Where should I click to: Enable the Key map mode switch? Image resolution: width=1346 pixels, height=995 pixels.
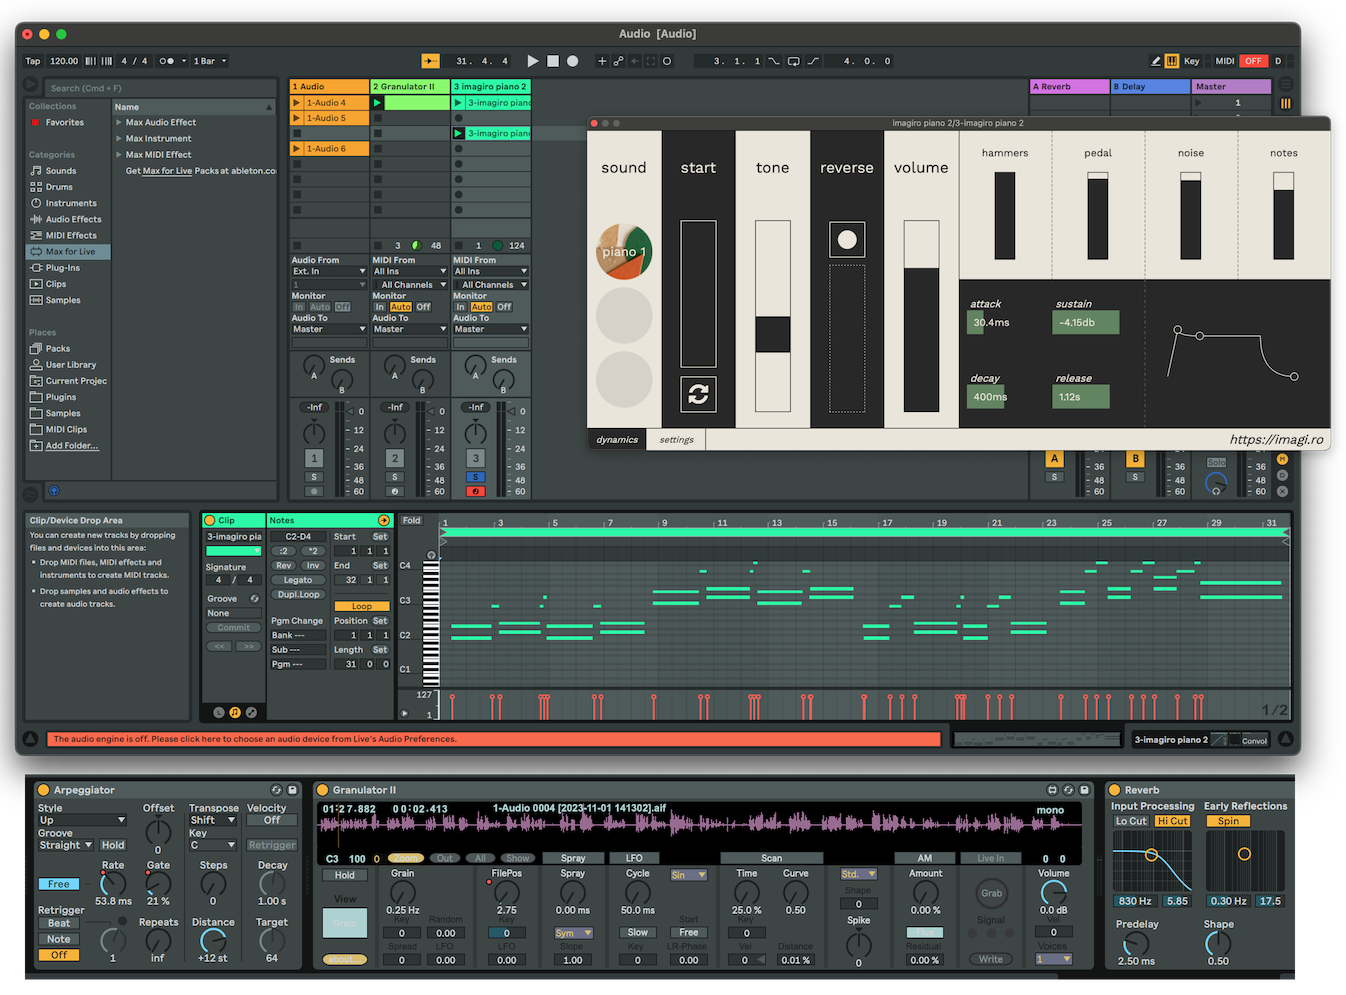click(x=1192, y=61)
